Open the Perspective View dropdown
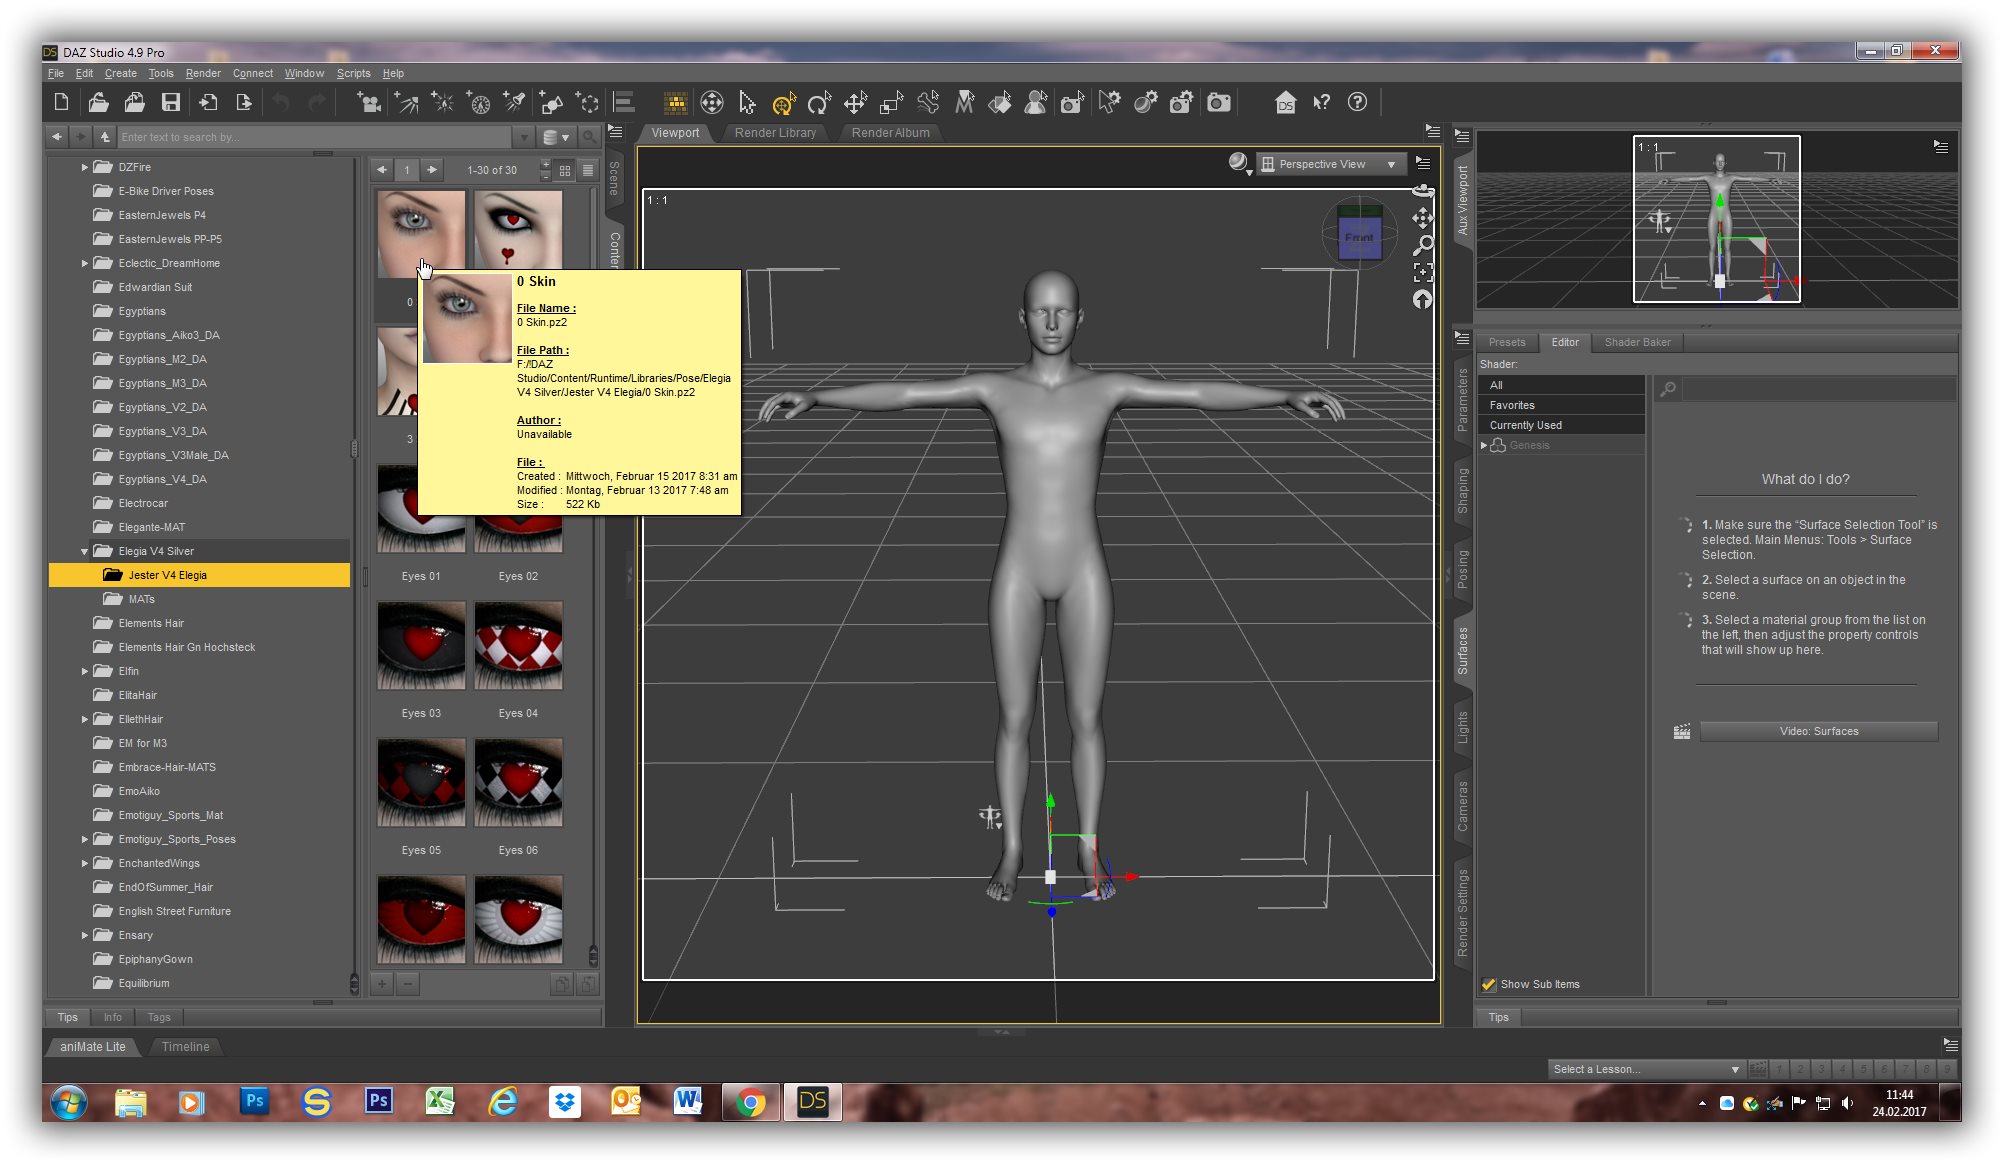Image resolution: width=2004 pixels, height=1164 pixels. [x=1331, y=164]
